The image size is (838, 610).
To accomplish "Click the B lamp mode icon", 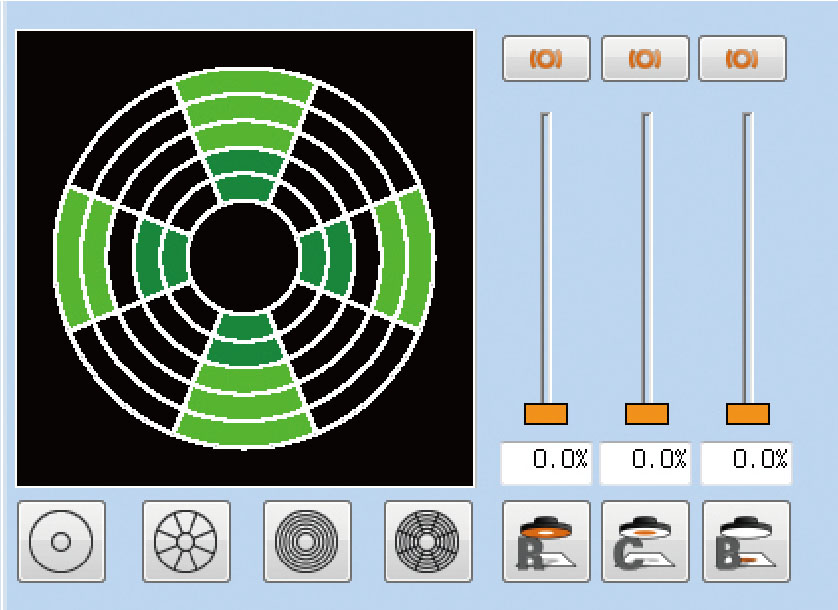I will tap(746, 541).
